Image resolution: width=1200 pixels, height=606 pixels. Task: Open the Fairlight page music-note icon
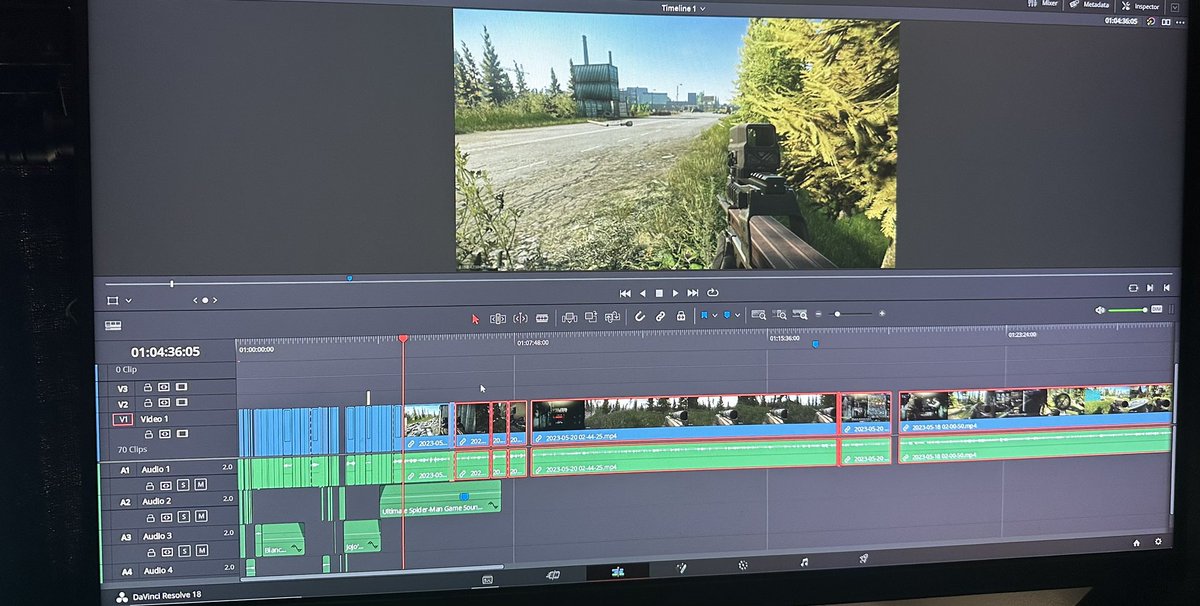[x=804, y=562]
